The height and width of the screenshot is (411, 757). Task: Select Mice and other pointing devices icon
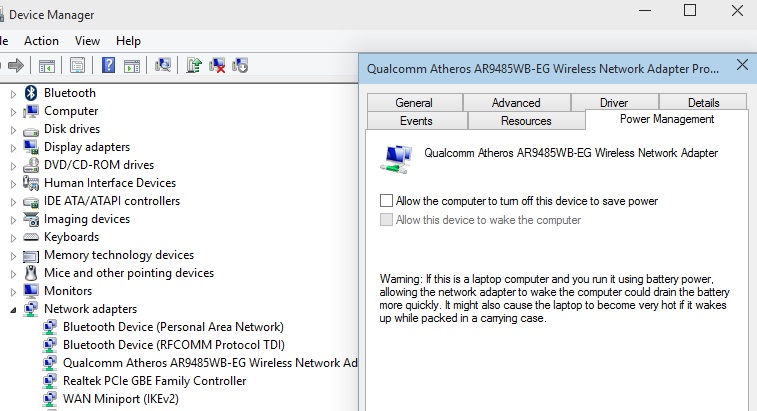pos(31,273)
